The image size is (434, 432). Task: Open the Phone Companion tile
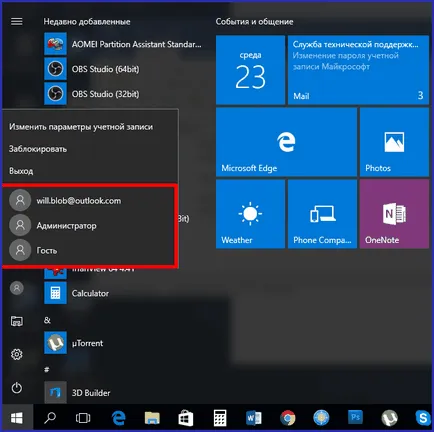tap(322, 214)
